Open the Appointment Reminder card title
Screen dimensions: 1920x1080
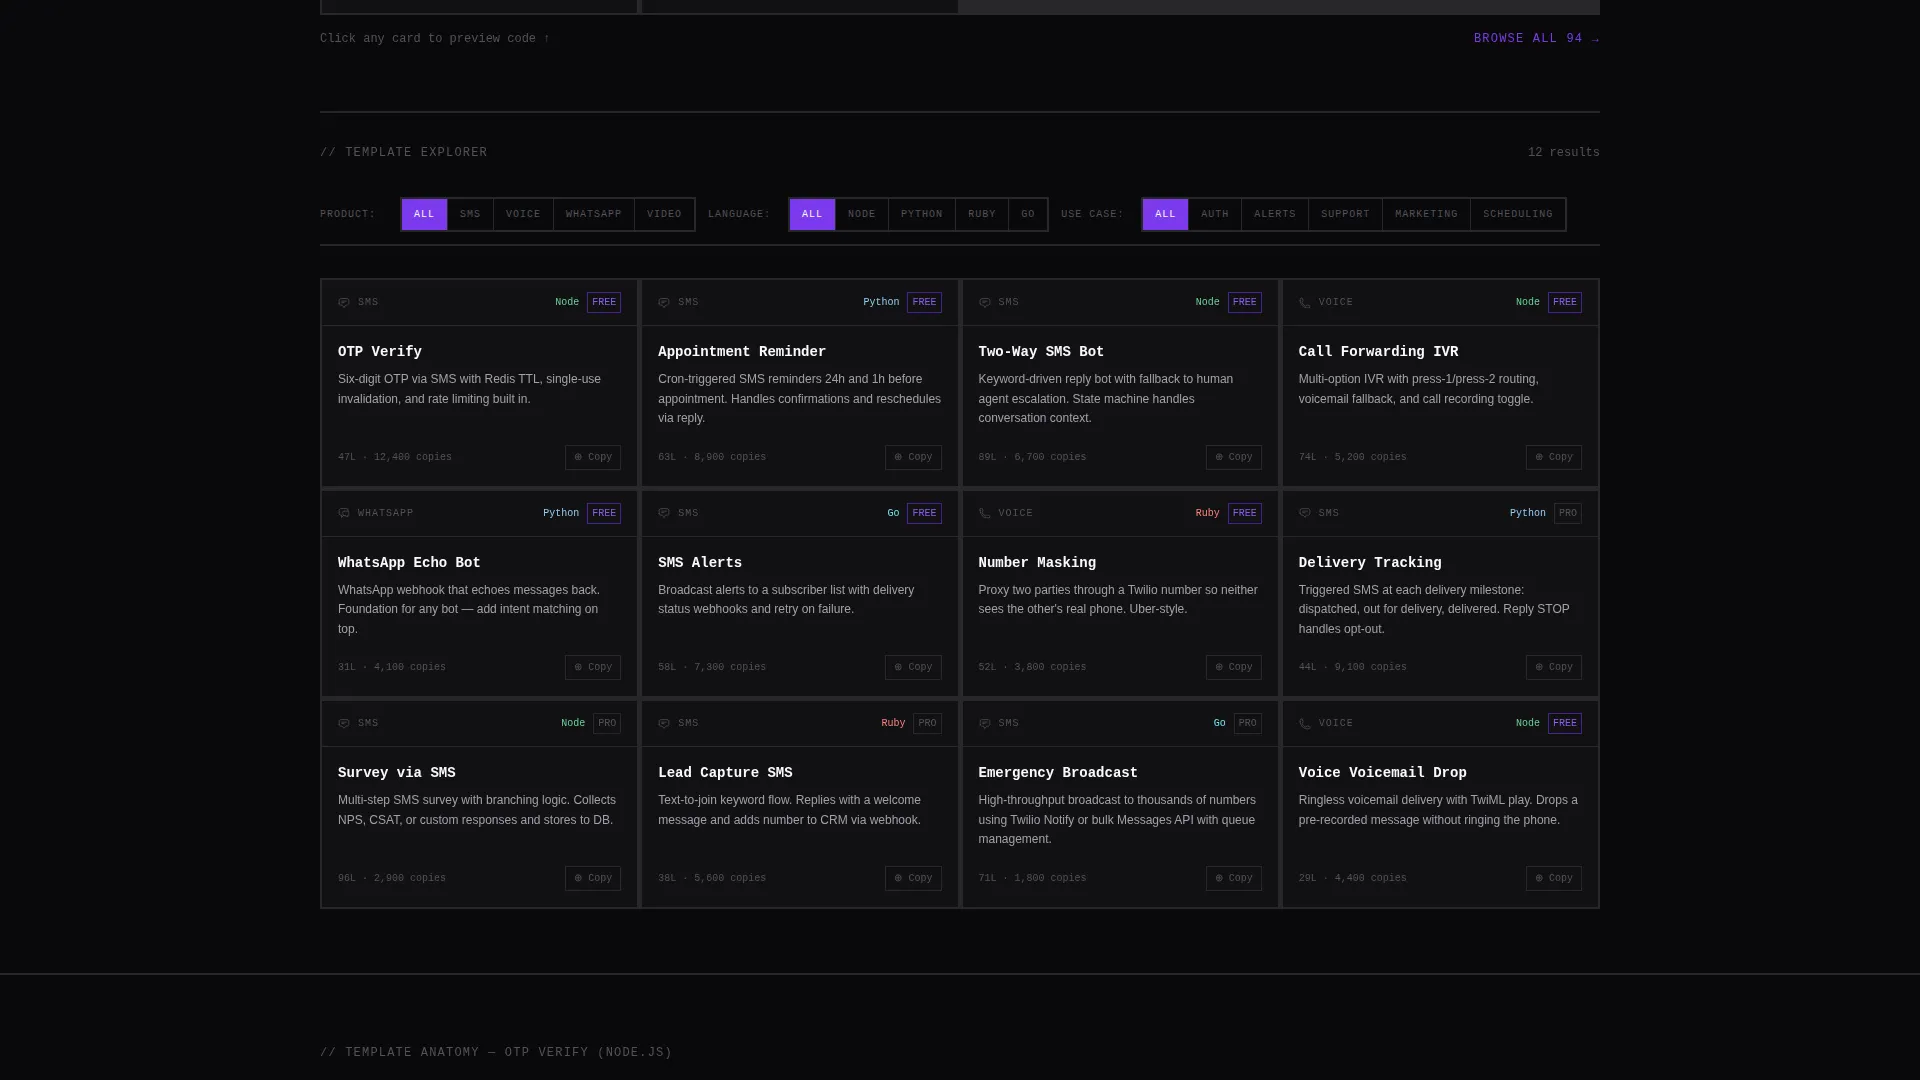(x=742, y=352)
